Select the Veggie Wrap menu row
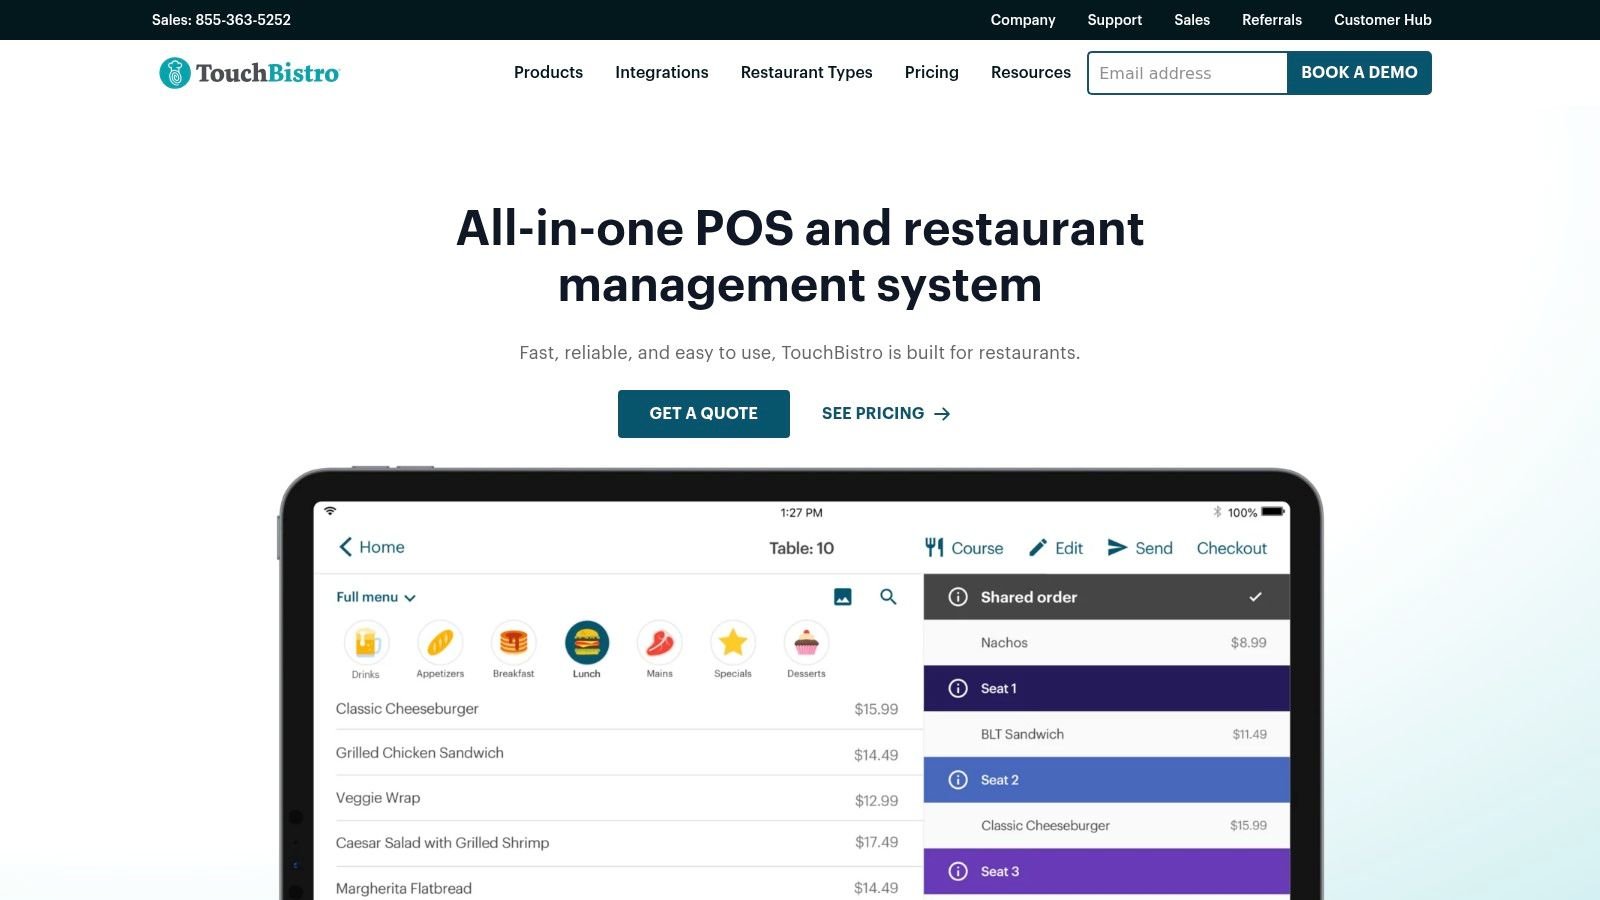 click(x=617, y=798)
